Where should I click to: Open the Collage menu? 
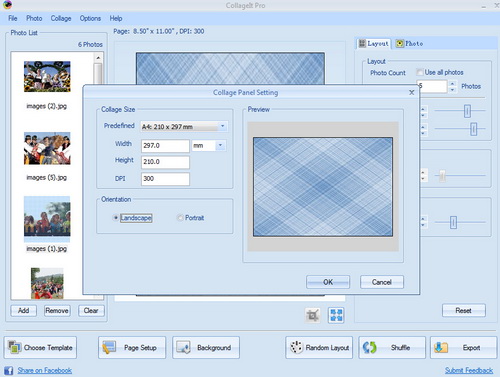point(61,18)
